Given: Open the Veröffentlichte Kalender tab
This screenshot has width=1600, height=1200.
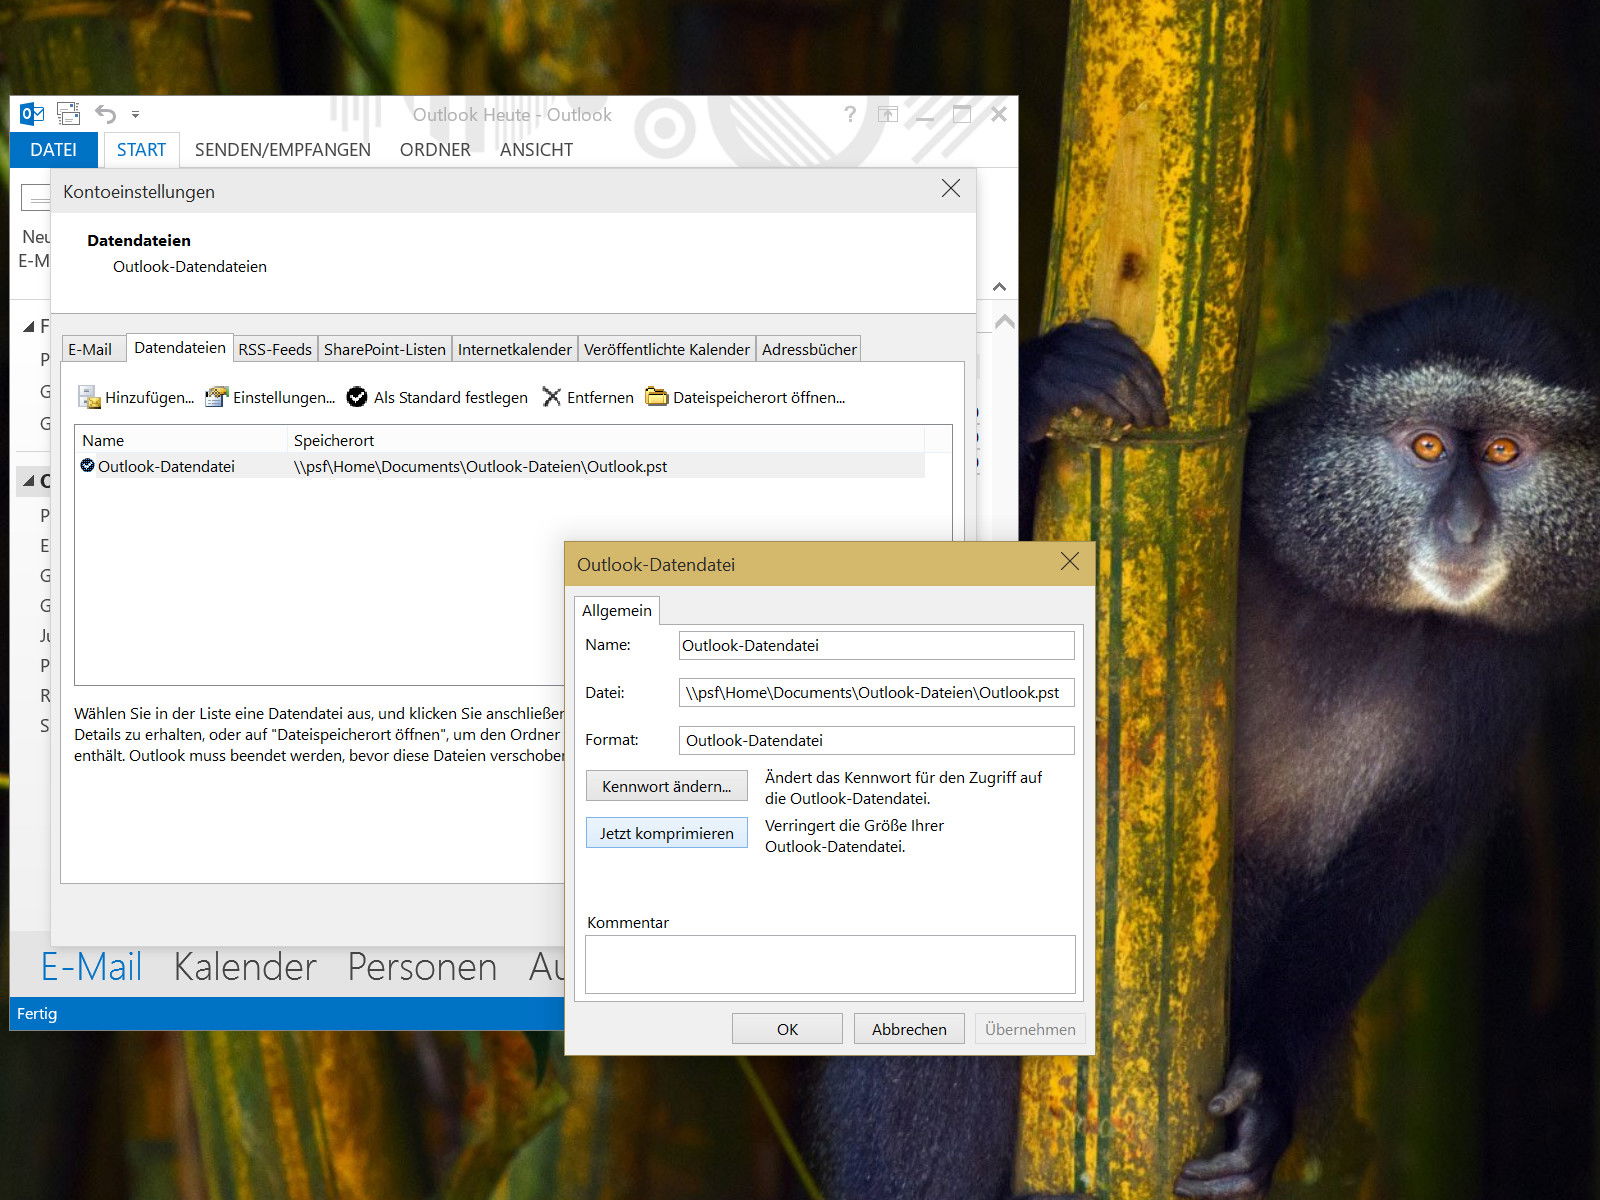Looking at the screenshot, I should tap(667, 349).
